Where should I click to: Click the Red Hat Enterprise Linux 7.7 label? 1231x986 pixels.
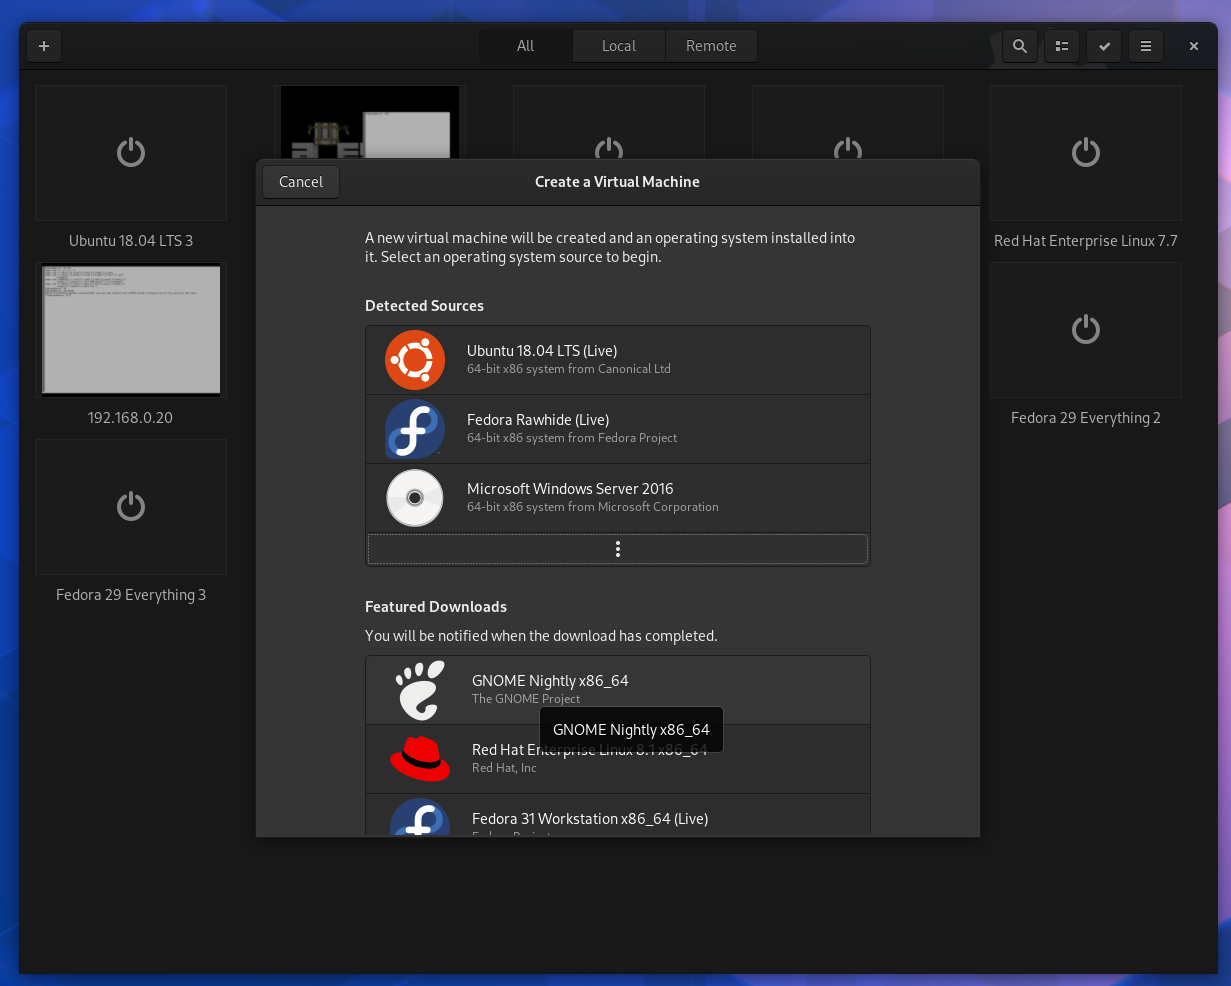pos(1086,241)
